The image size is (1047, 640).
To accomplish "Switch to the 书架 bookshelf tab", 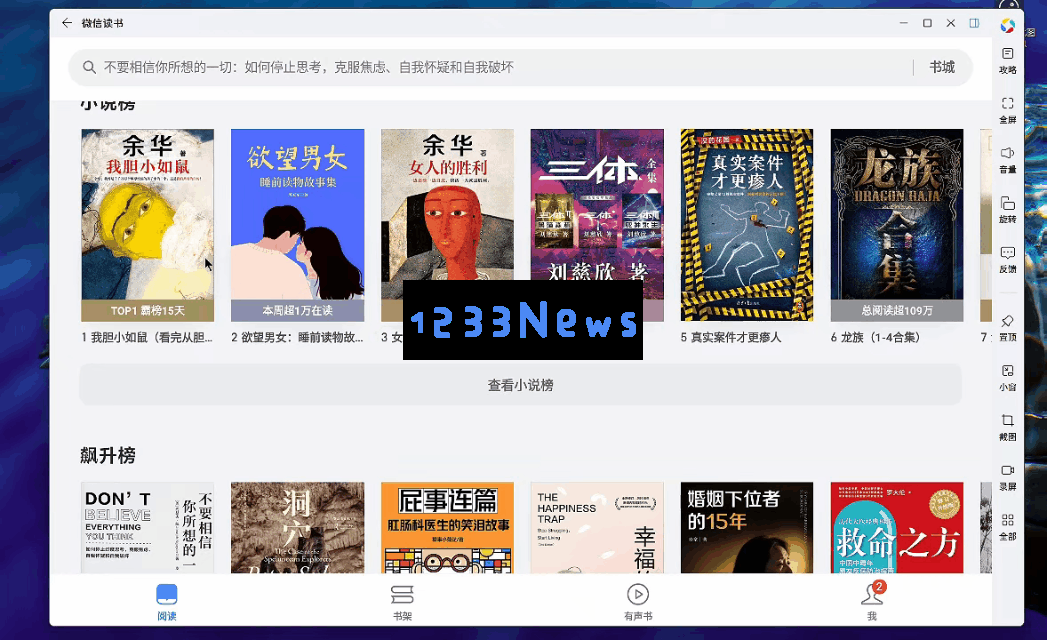I will [x=402, y=601].
